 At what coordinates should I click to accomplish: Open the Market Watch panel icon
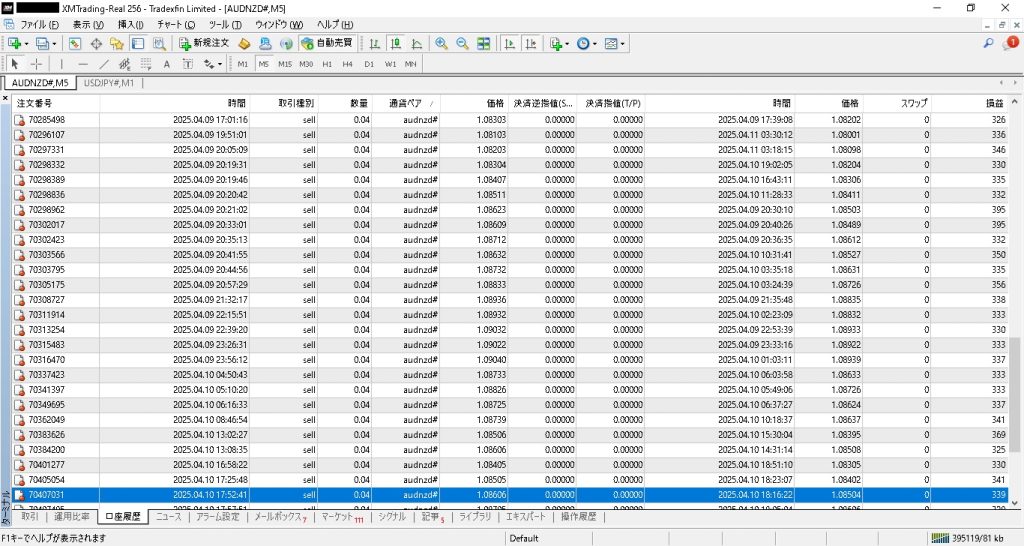(75, 44)
